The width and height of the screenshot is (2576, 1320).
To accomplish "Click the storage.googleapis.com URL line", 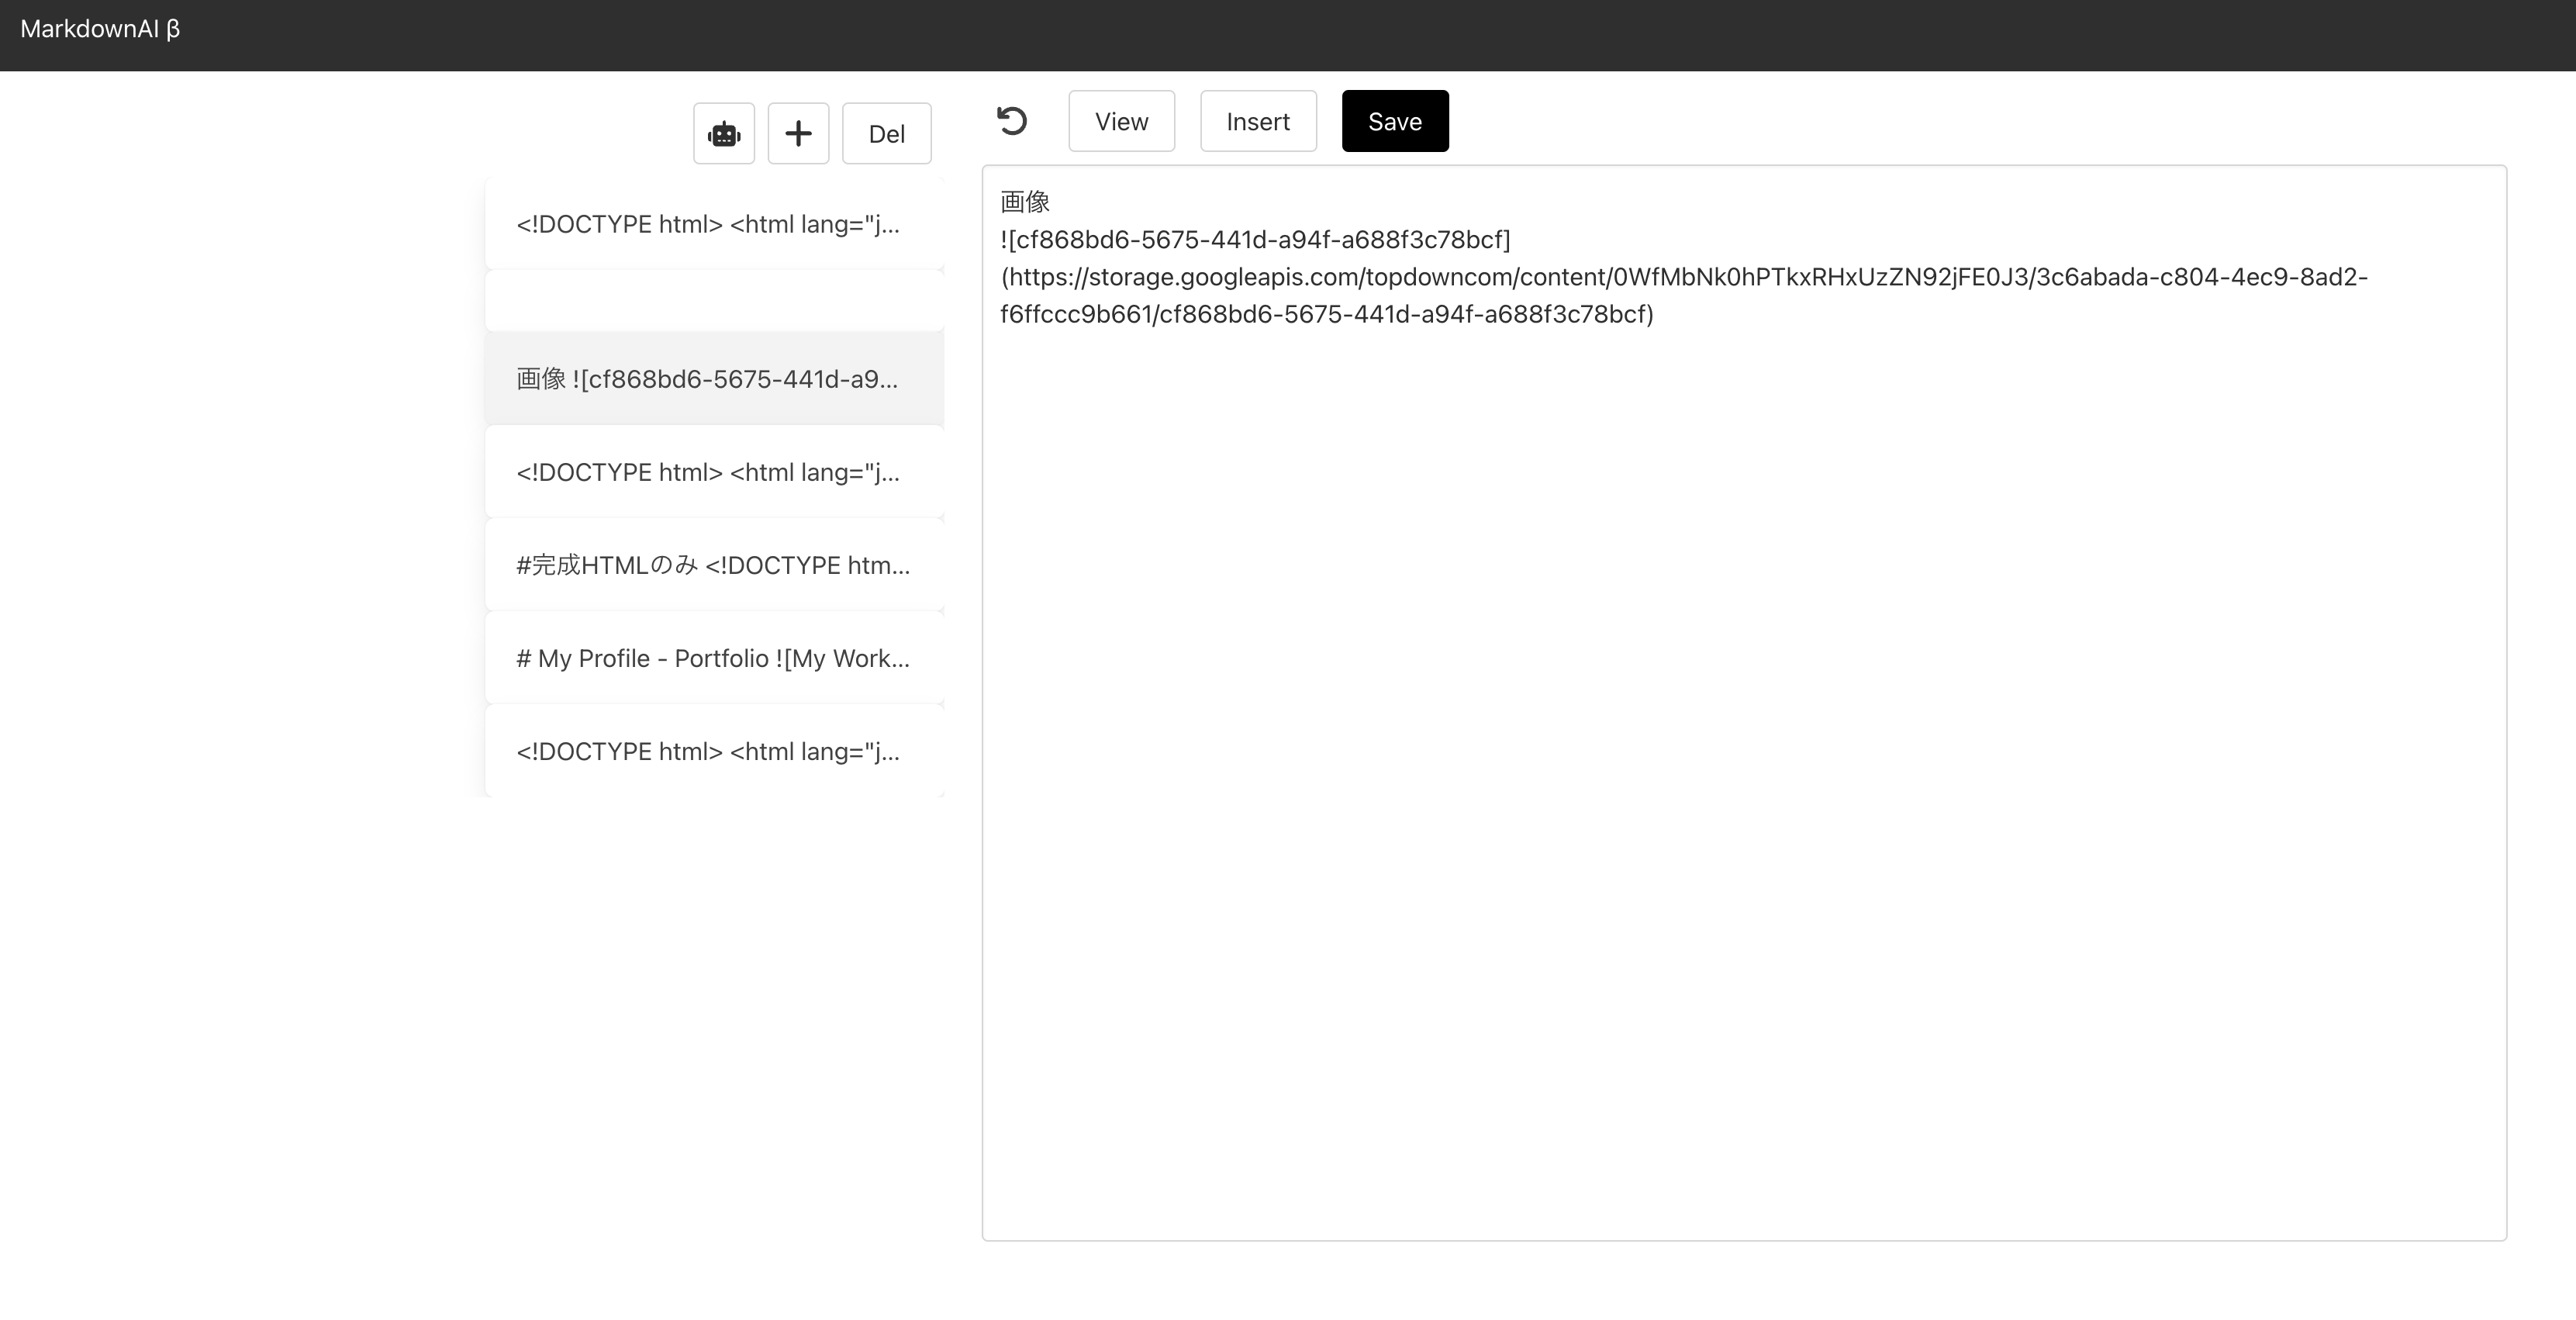I will click(x=1684, y=277).
